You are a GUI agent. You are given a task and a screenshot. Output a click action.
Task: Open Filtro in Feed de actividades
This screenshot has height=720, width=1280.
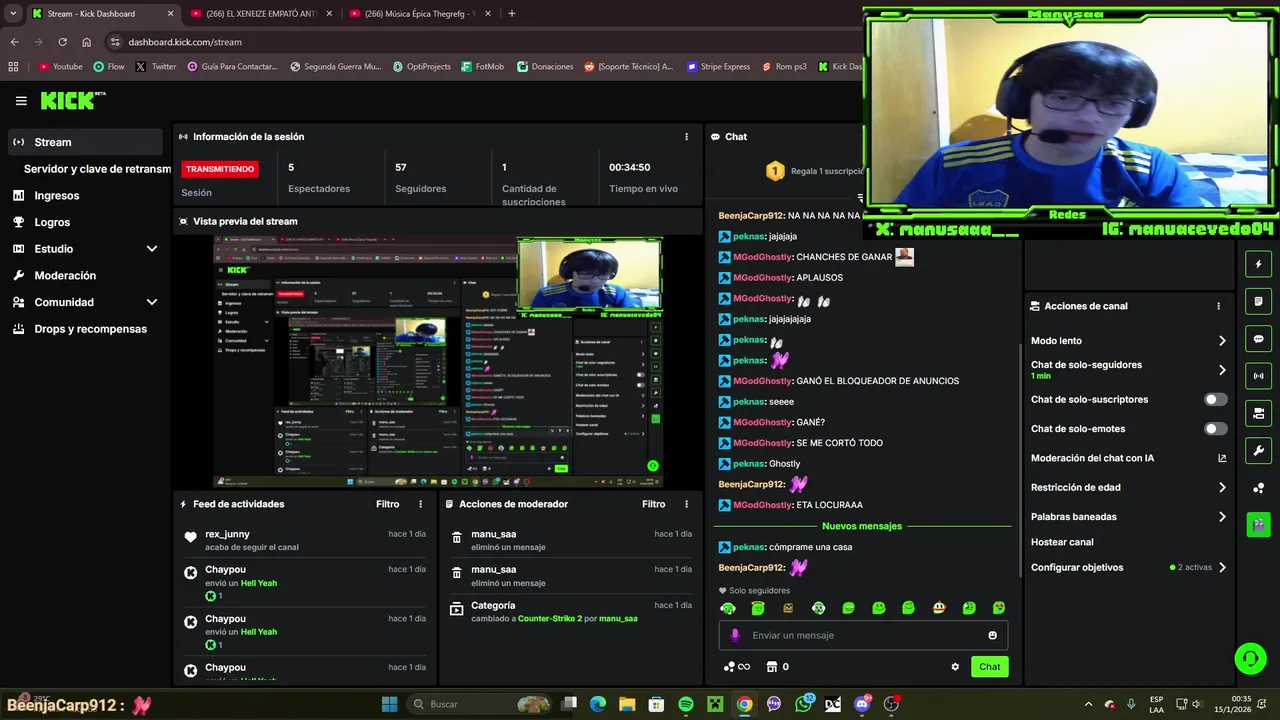pos(387,504)
